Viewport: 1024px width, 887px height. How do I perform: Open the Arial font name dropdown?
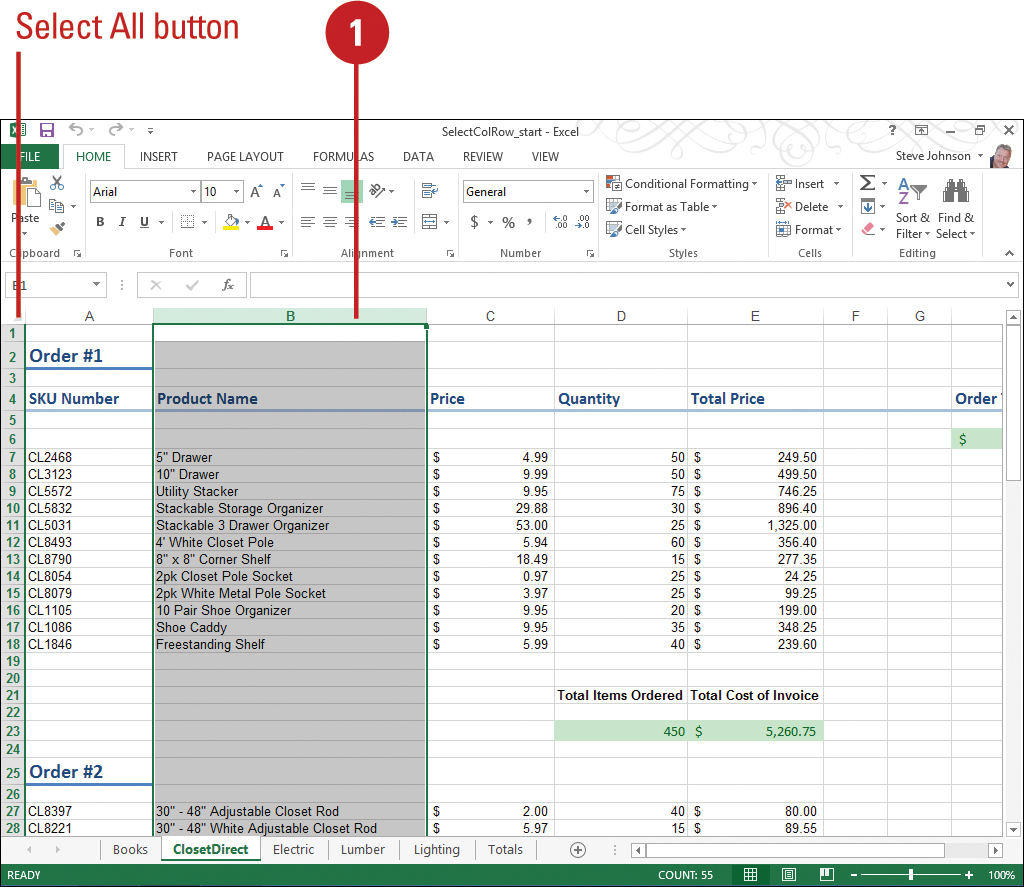click(193, 192)
